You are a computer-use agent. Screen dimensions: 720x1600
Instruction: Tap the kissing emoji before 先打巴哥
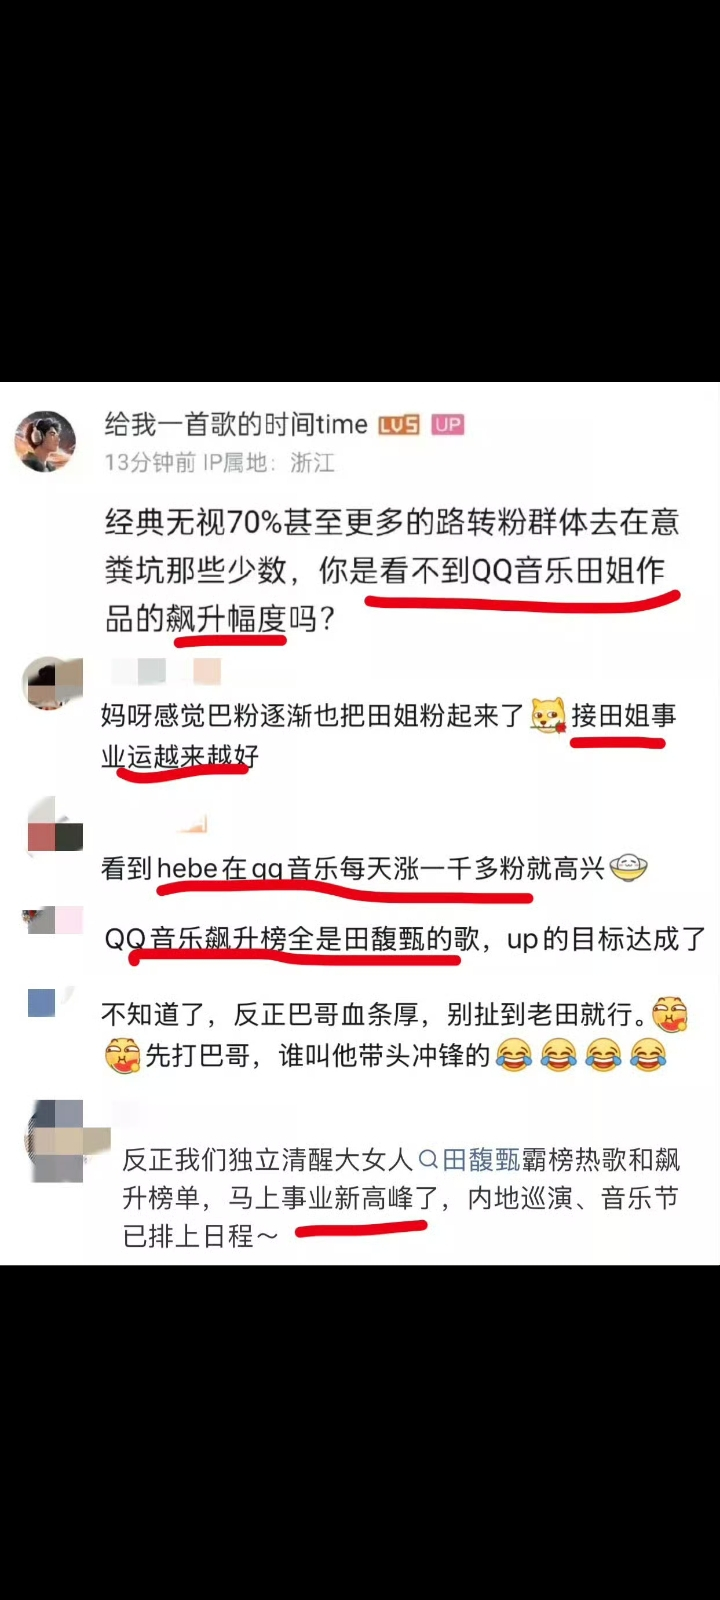[122, 1055]
